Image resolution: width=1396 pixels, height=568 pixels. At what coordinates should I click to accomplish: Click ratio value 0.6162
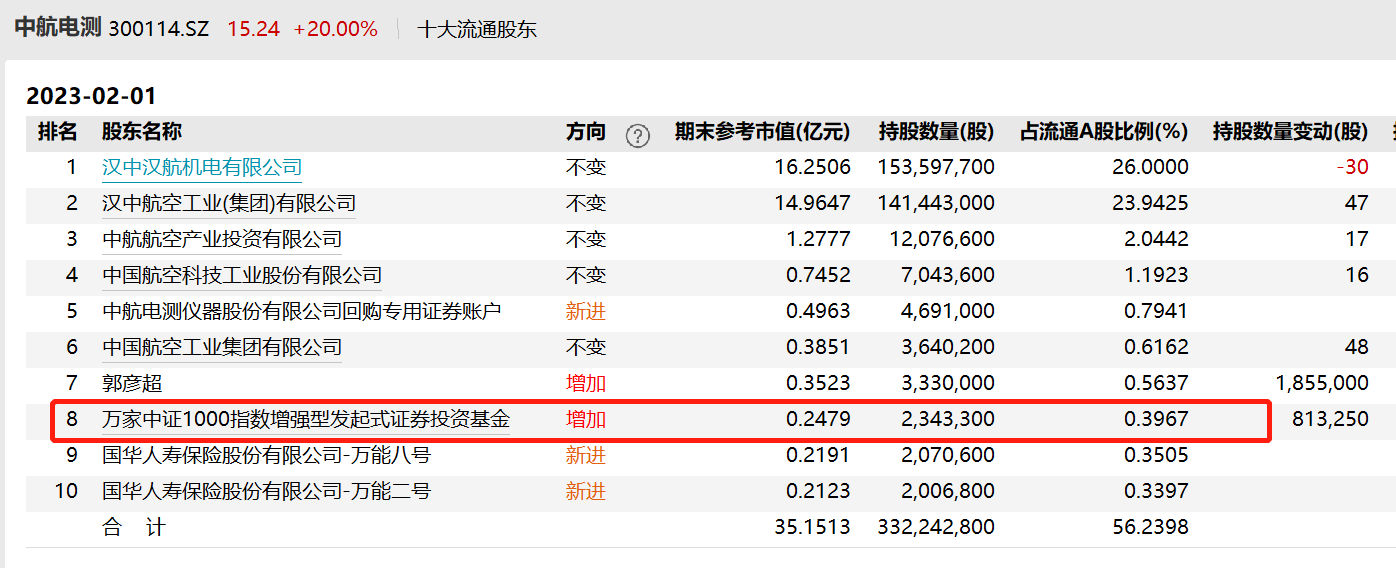[1157, 347]
